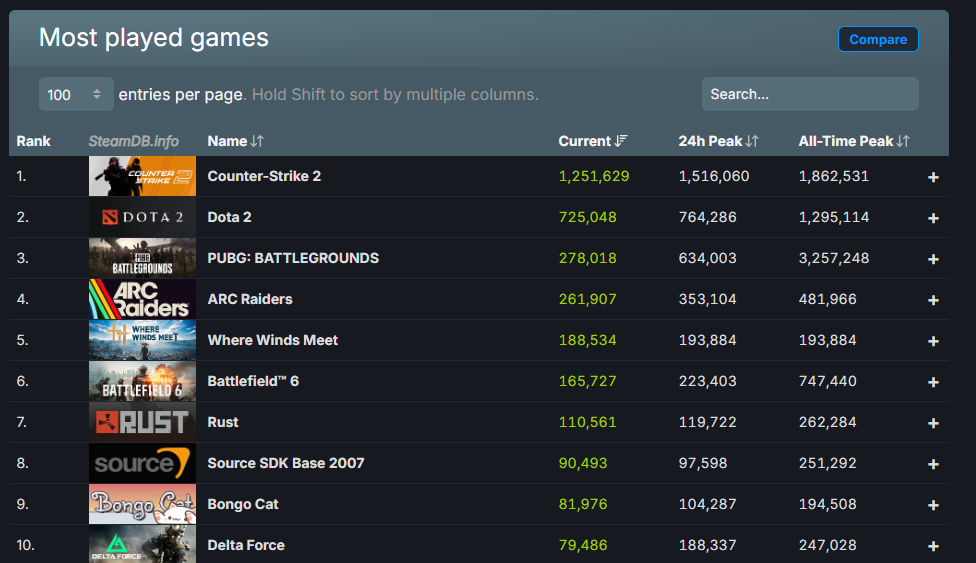
Task: Sort table by Name column
Action: pyautogui.click(x=235, y=141)
